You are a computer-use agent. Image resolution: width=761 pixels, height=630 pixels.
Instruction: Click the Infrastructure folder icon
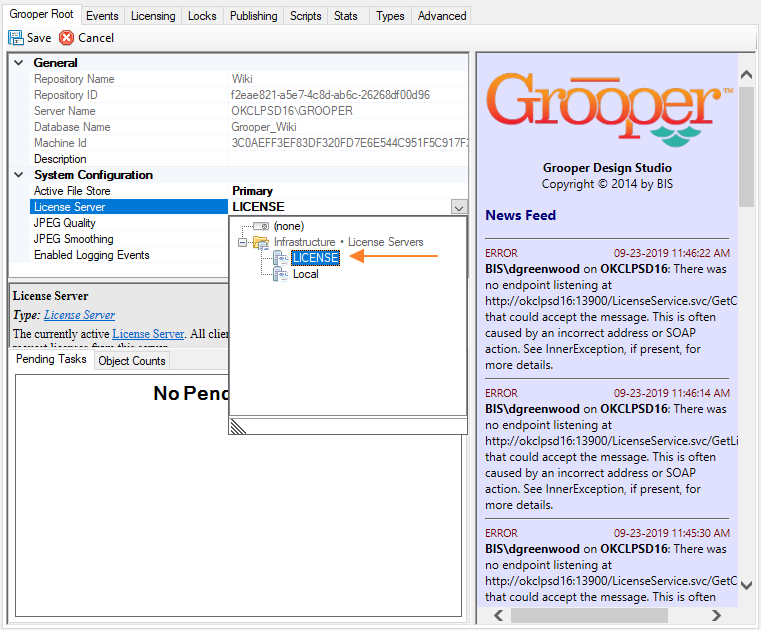pos(261,242)
